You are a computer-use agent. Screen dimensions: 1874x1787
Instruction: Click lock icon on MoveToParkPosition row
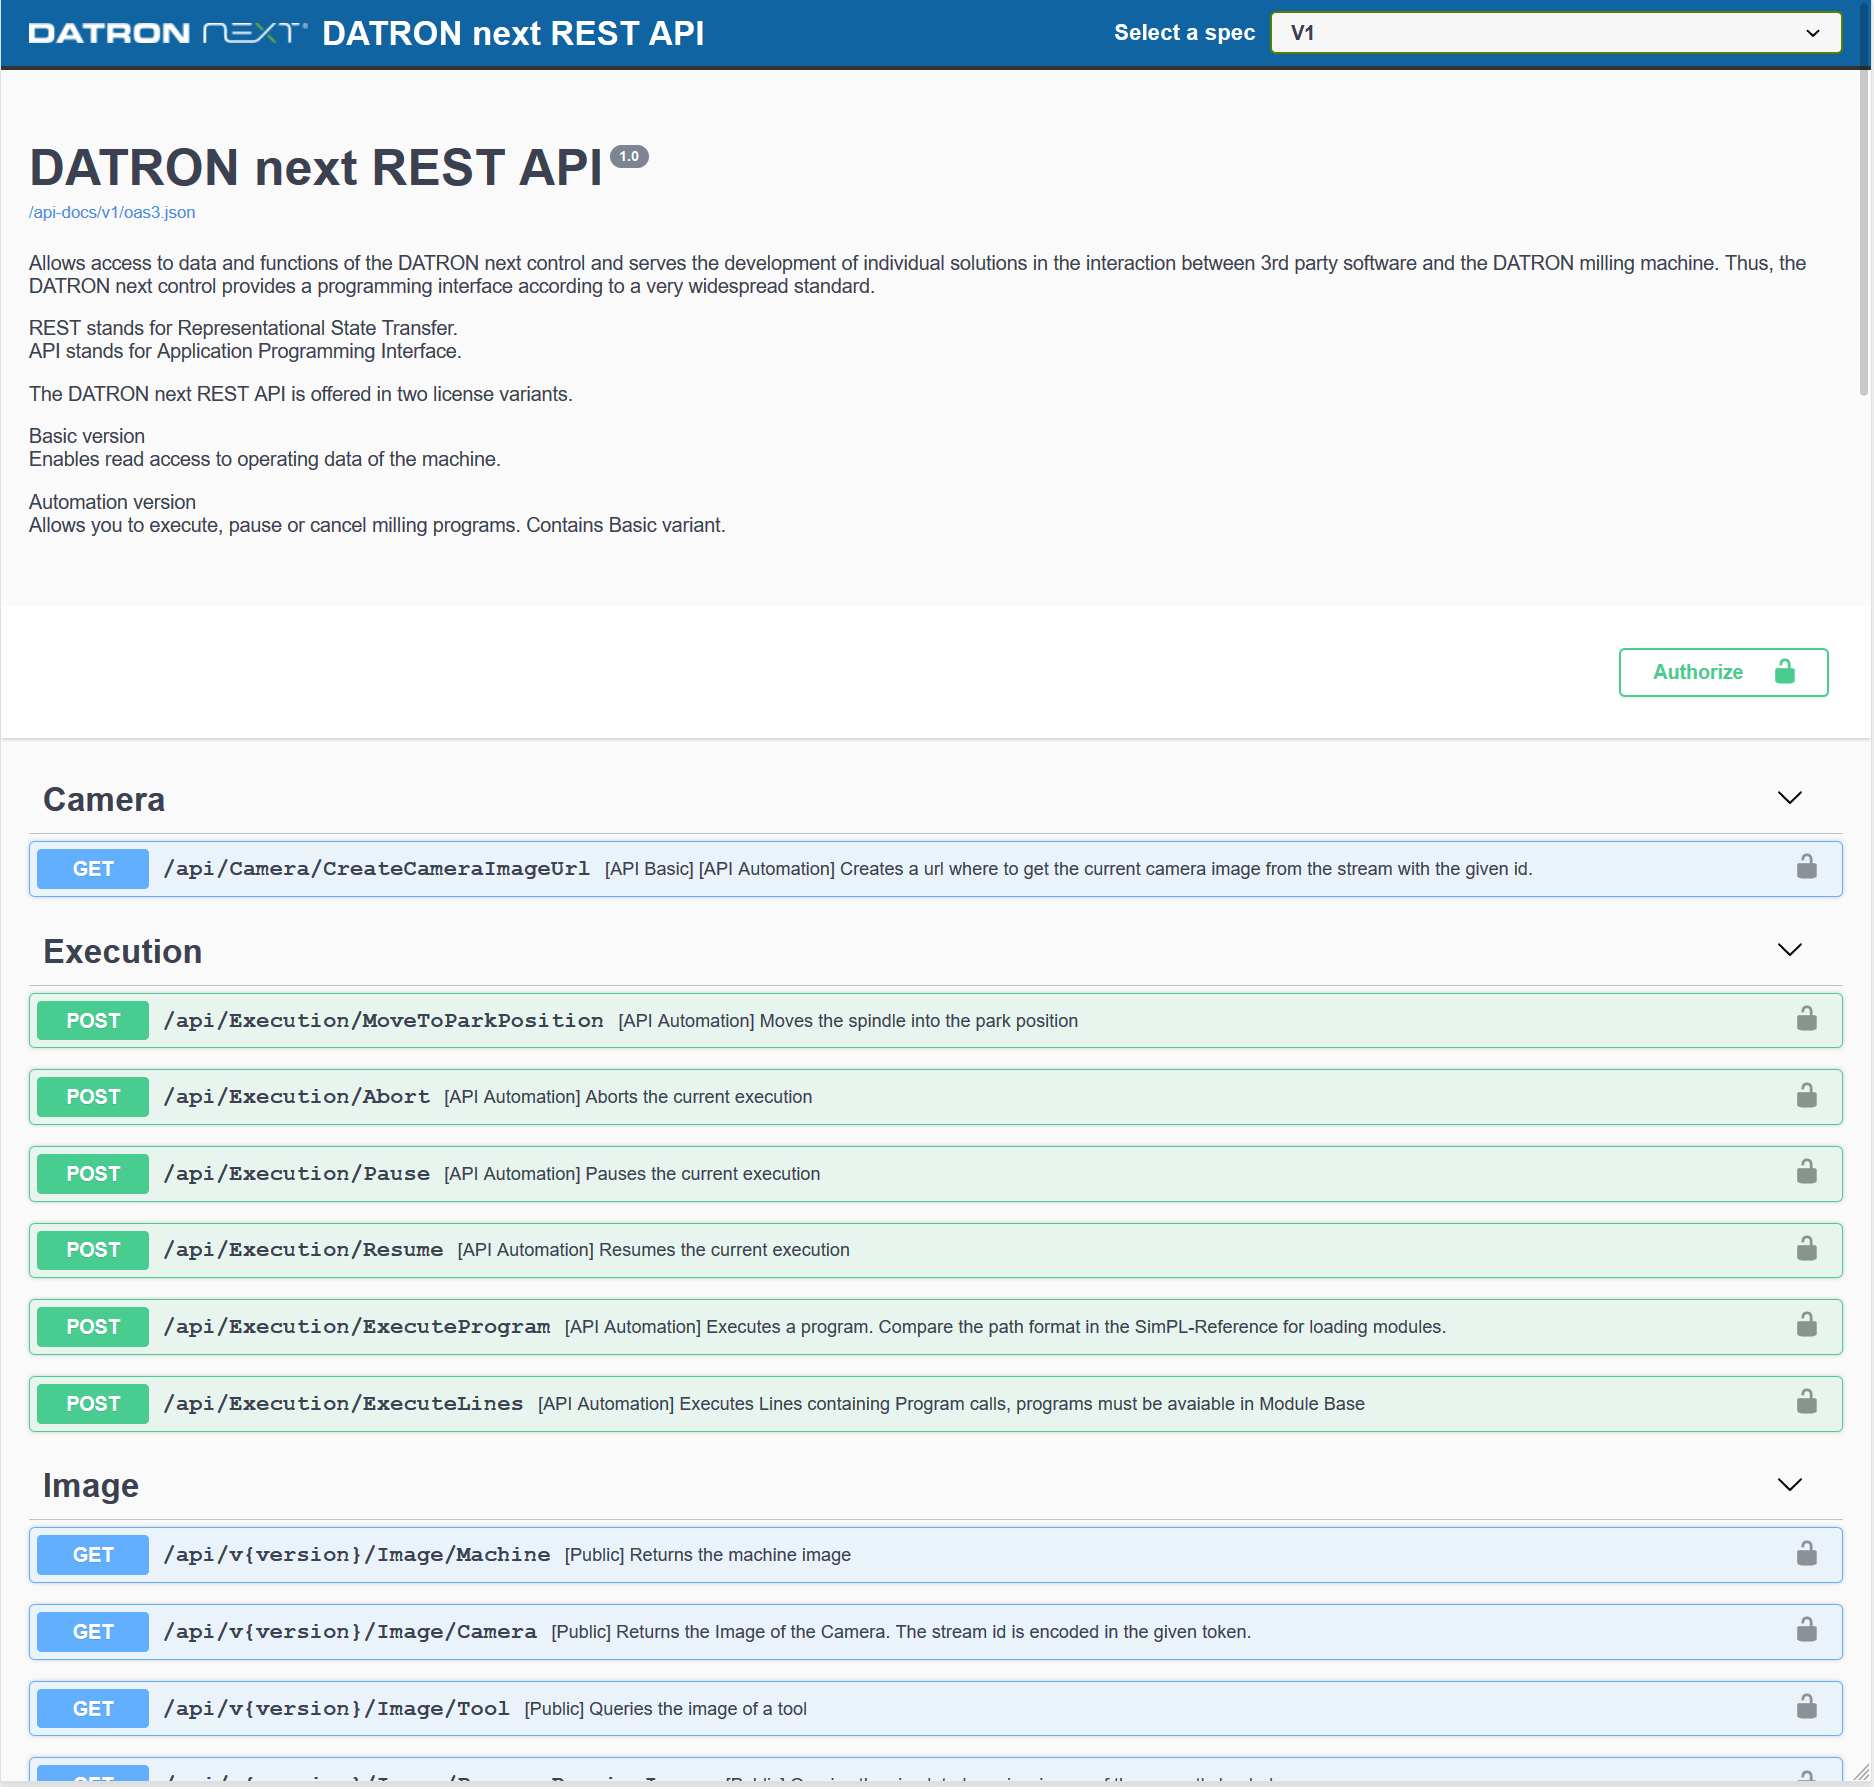[1806, 1019]
